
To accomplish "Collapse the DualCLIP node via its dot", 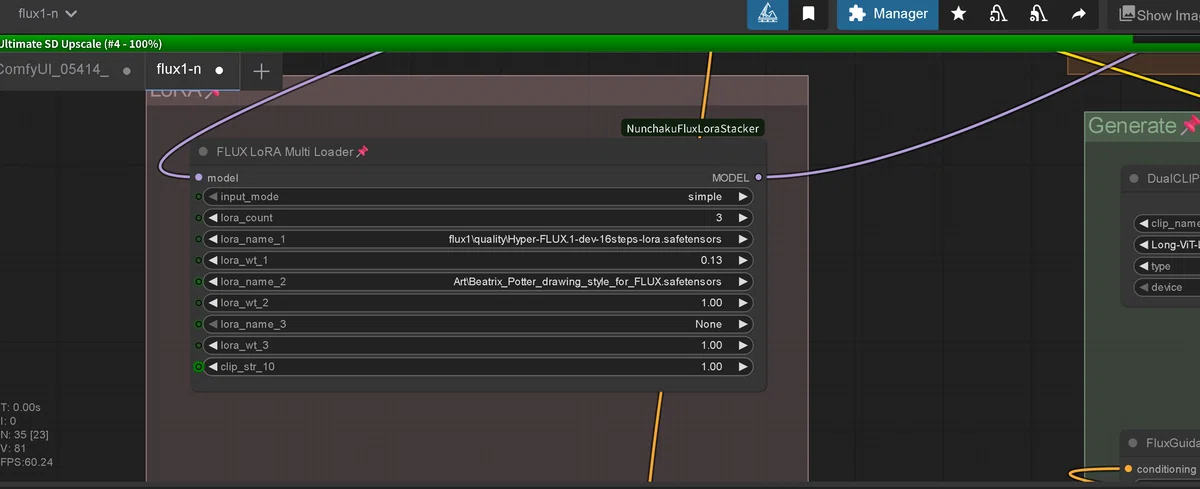I will [x=1134, y=179].
